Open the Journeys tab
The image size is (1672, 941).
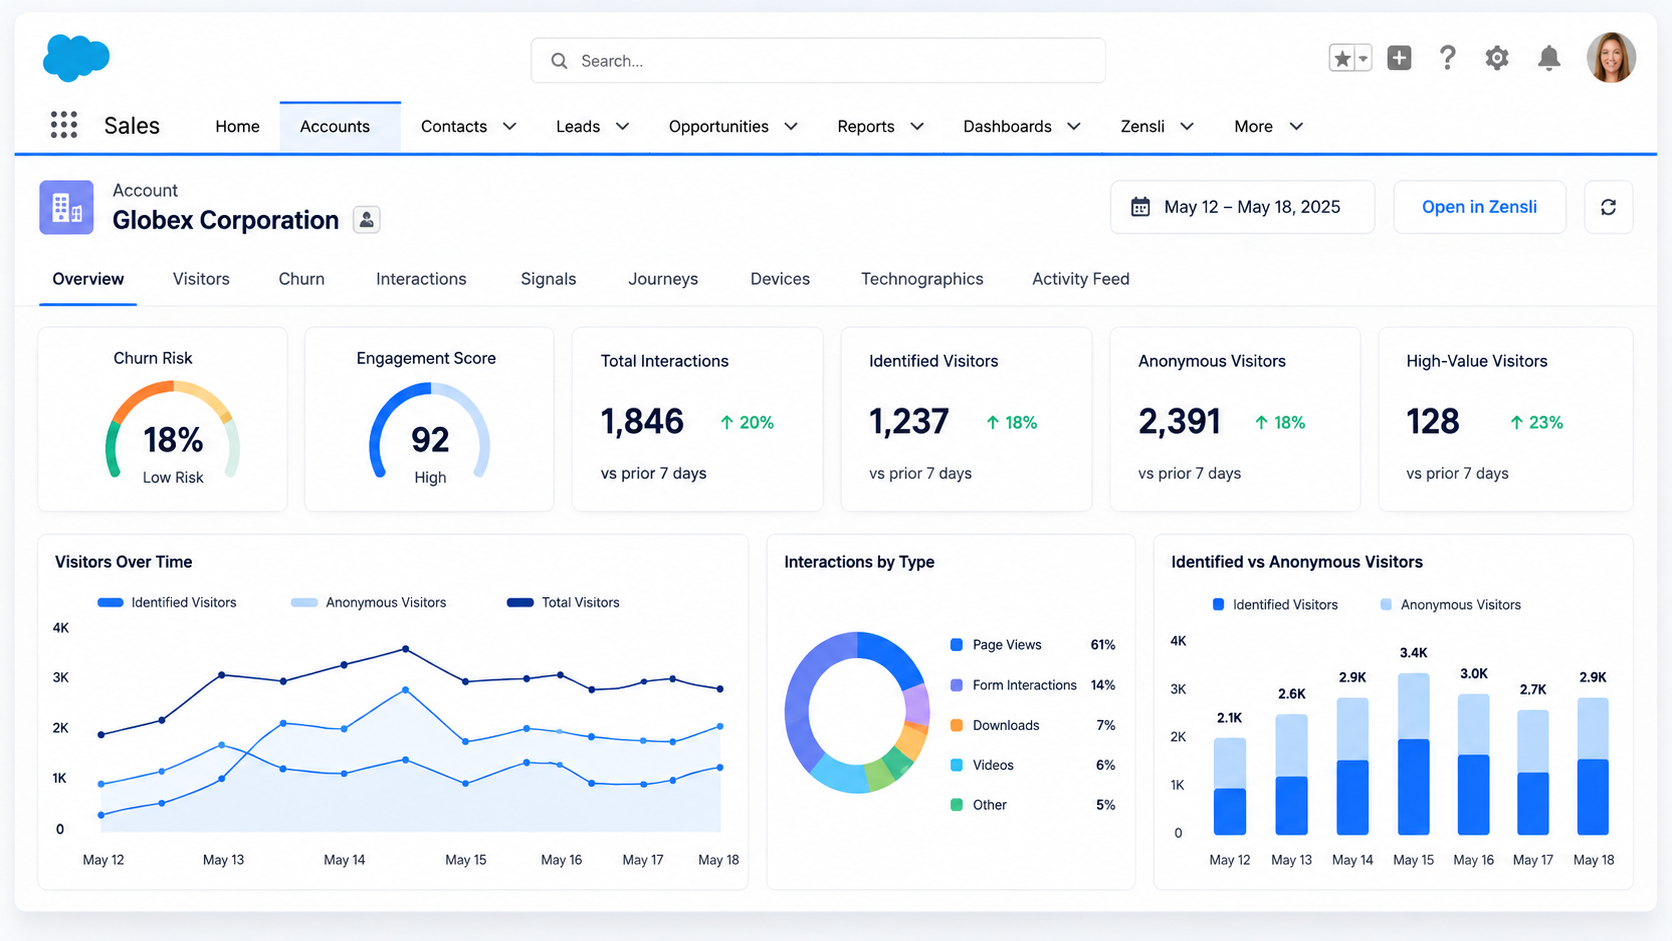point(663,279)
